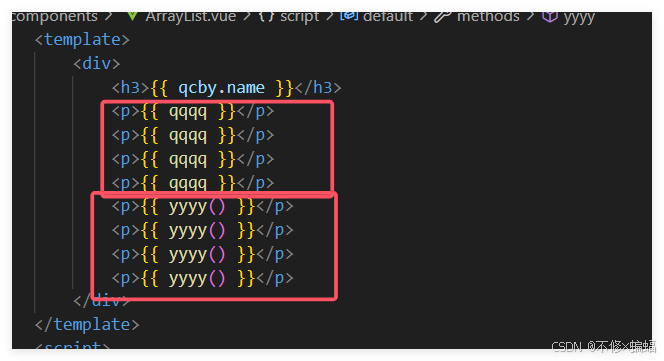664x361 pixels.
Task: Click the opening div tag
Action: [97, 64]
